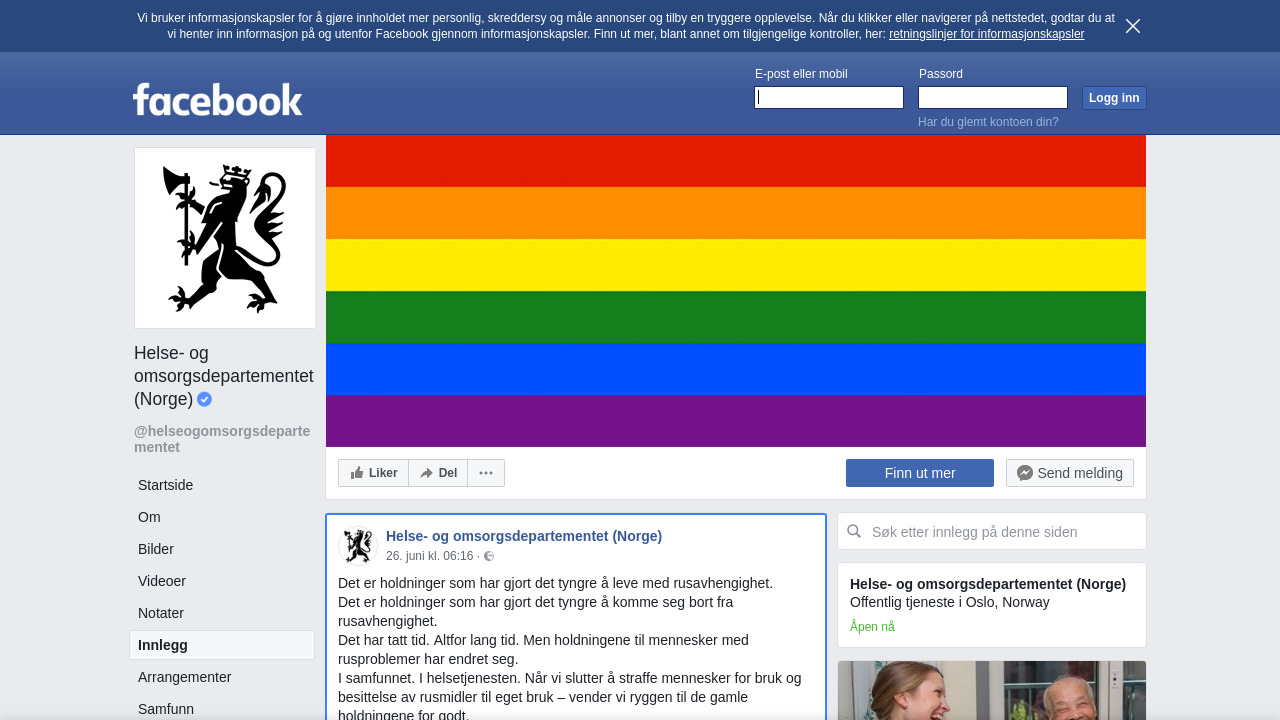Viewport: 1280px width, 720px height.
Task: Click Offentlig tjeneste i Oslo, Norway text
Action: point(950,602)
